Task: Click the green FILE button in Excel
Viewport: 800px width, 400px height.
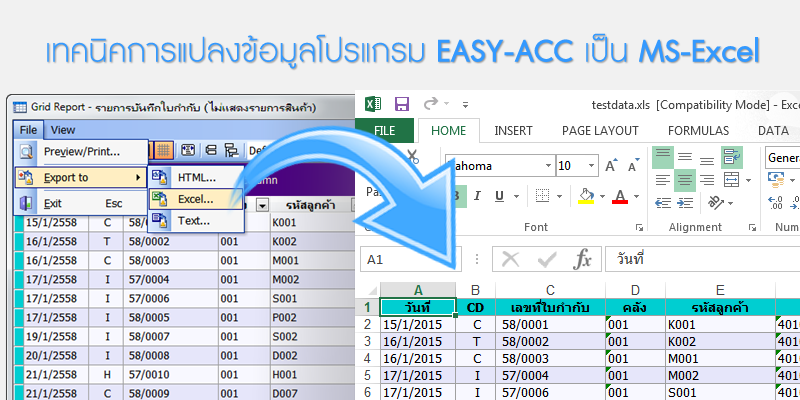Action: pos(385,130)
